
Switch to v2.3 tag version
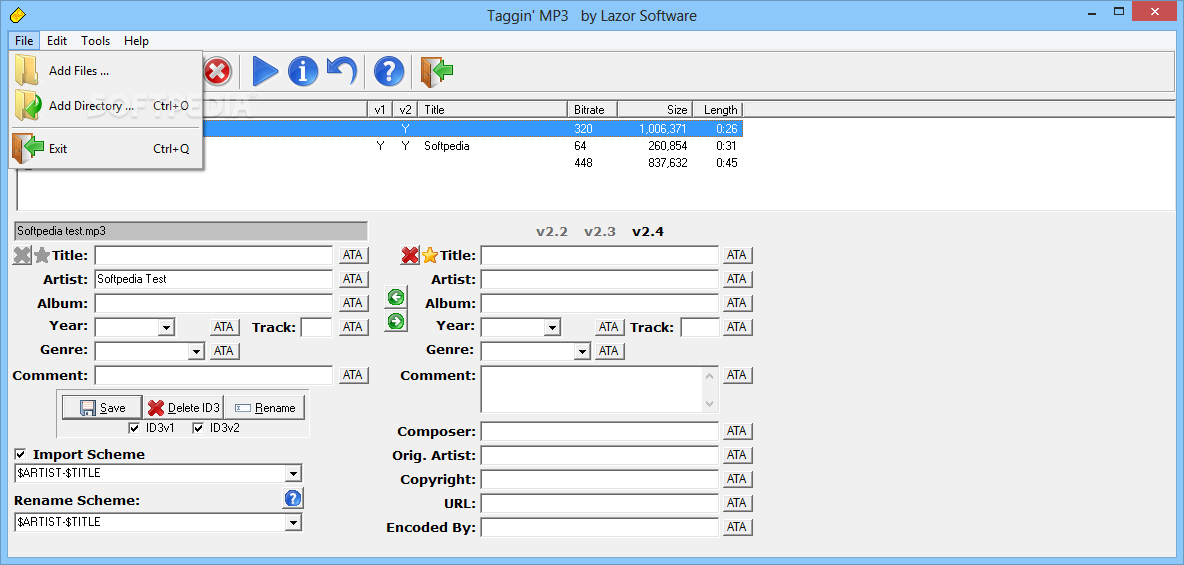(600, 231)
